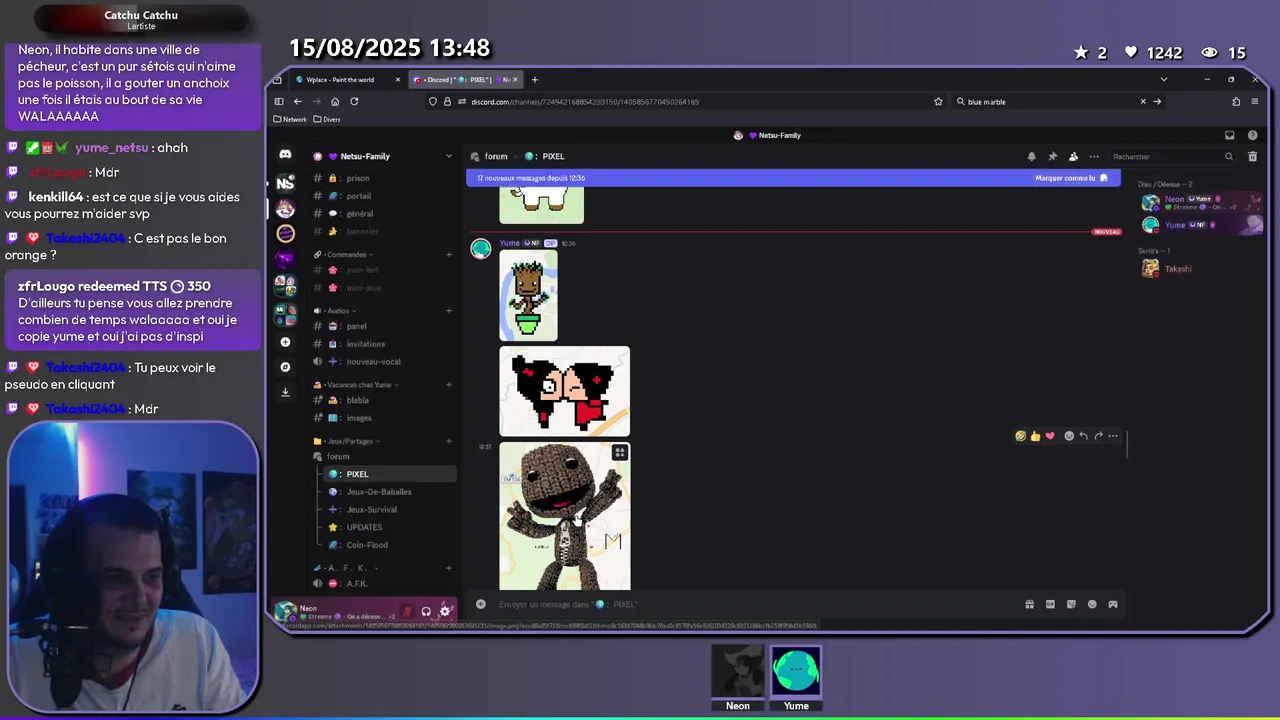Add the thumbs up reaction
1280x720 pixels.
tap(1035, 436)
